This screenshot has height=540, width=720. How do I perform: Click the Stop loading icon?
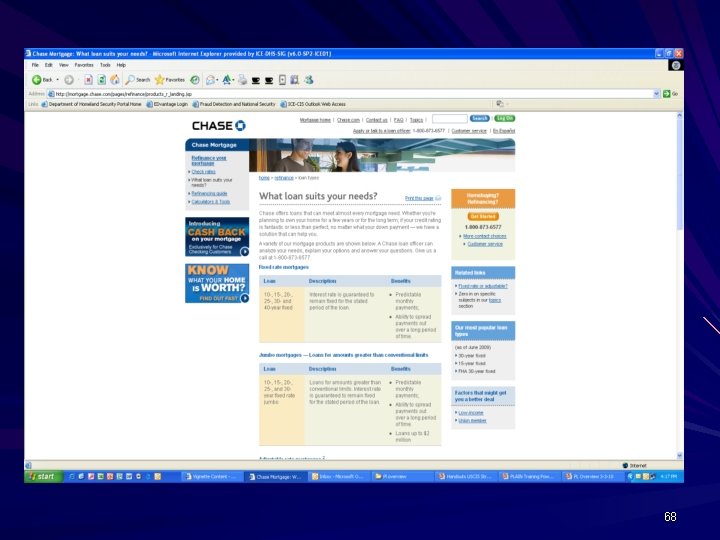(x=88, y=80)
